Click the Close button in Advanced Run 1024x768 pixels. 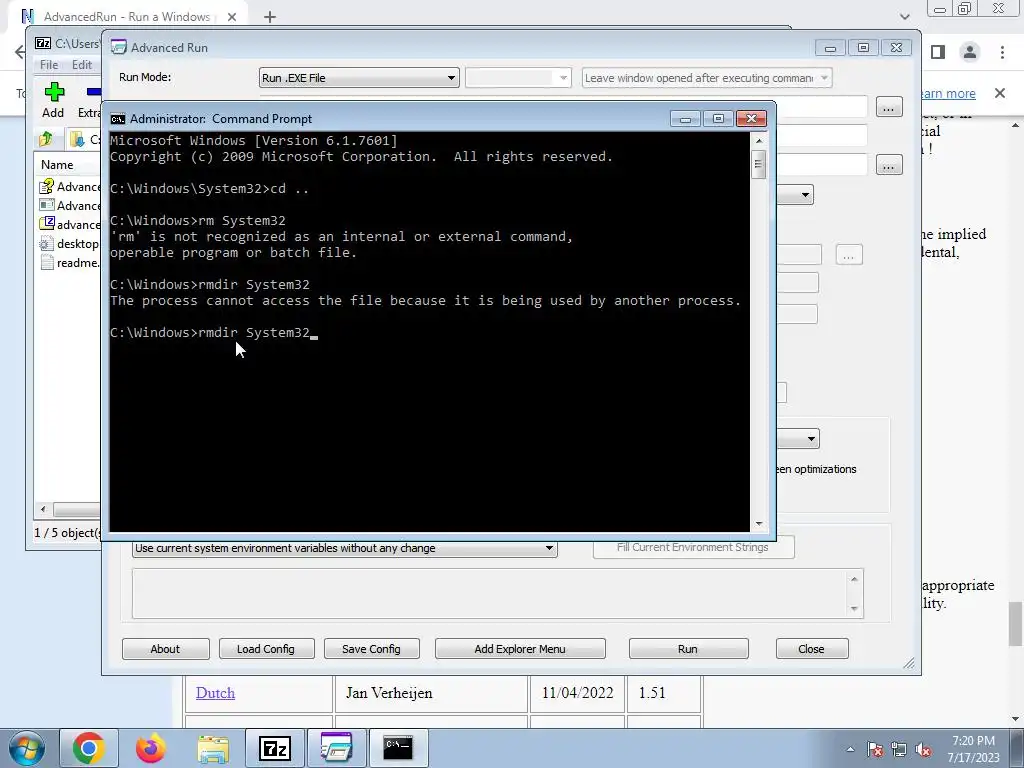(x=811, y=648)
